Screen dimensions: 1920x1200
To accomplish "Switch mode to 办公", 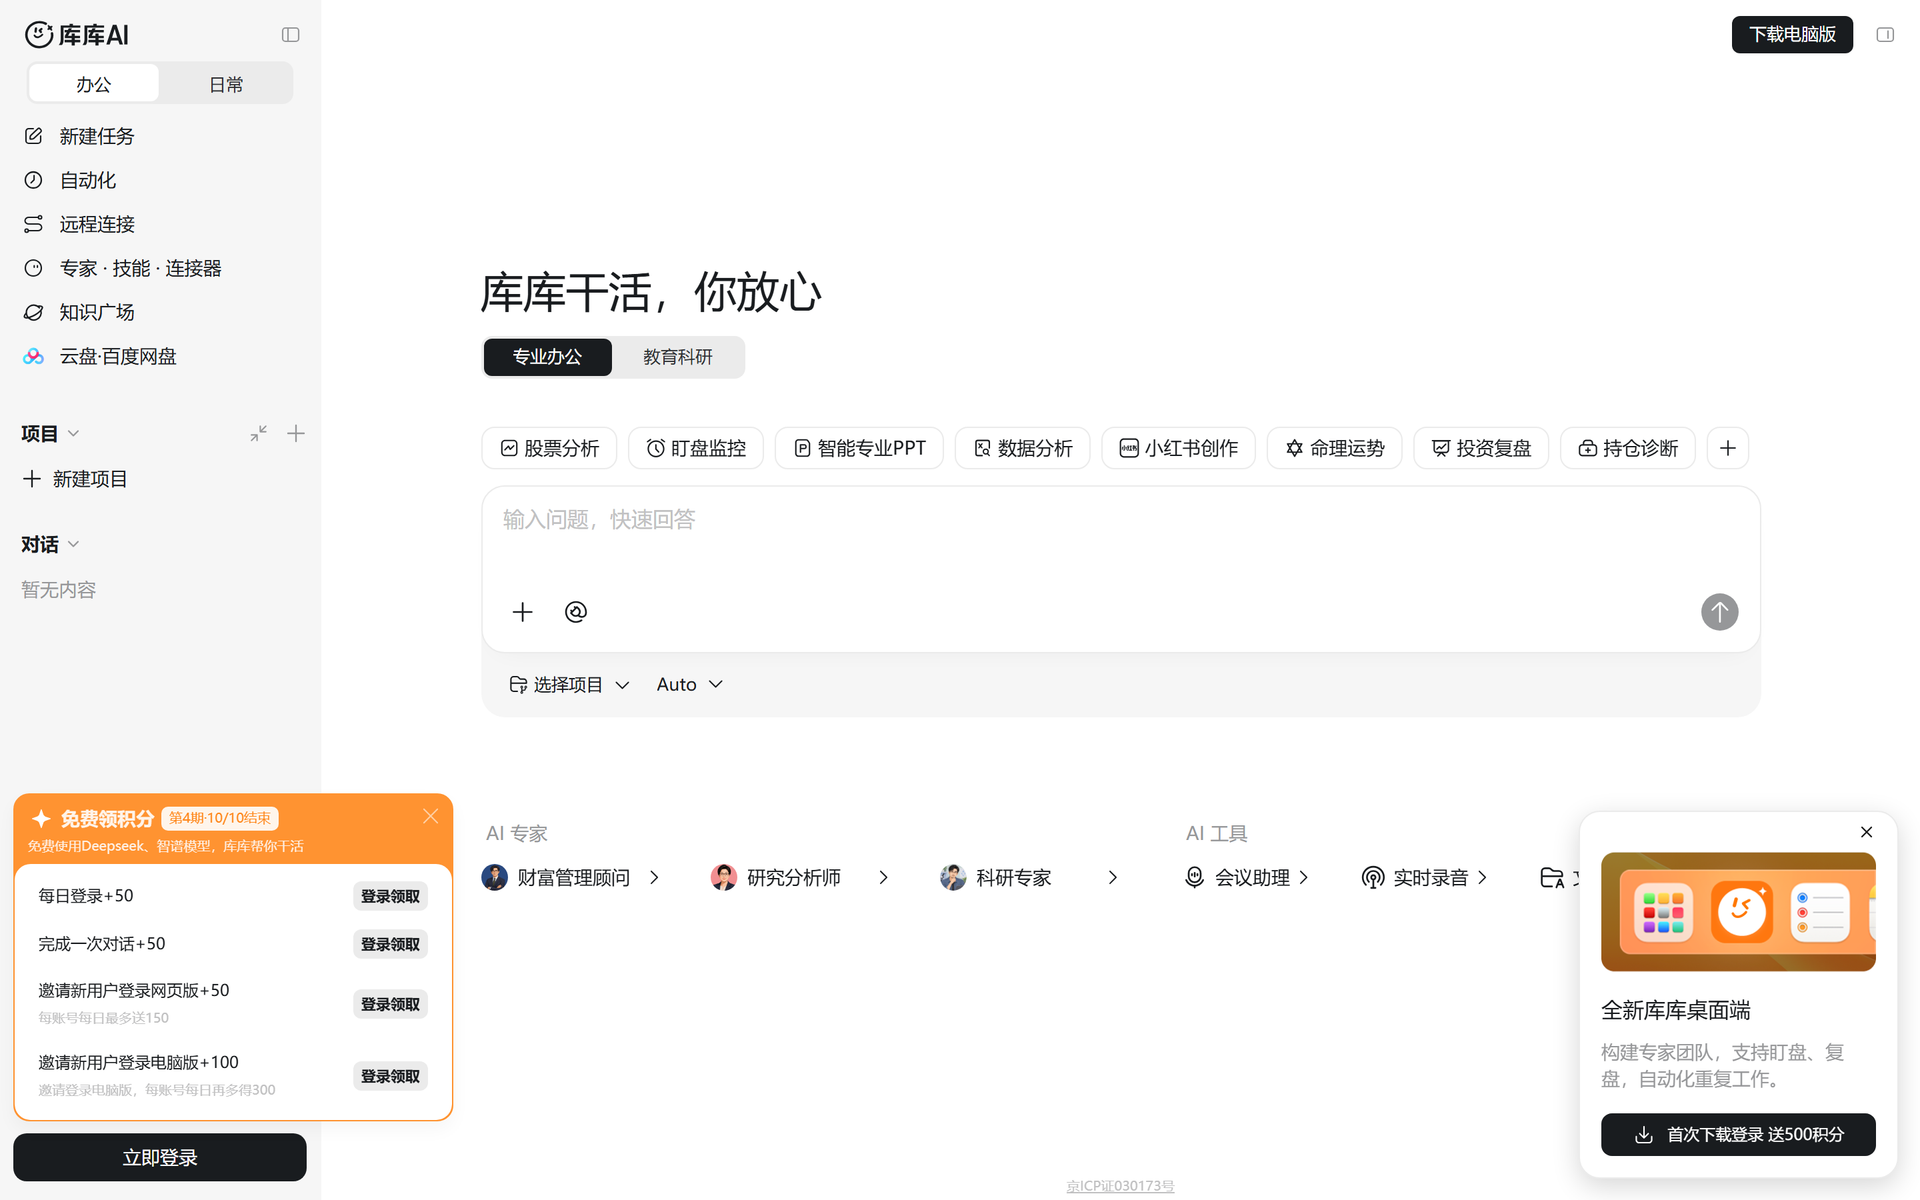I will [94, 84].
